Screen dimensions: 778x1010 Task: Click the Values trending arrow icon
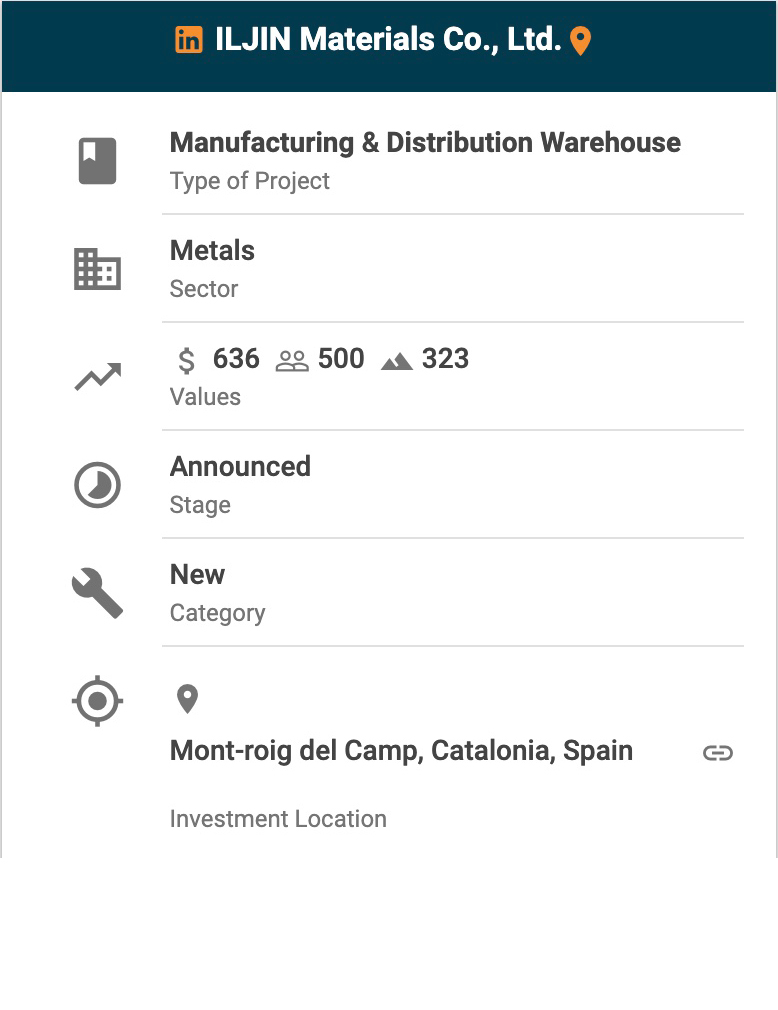coord(98,377)
